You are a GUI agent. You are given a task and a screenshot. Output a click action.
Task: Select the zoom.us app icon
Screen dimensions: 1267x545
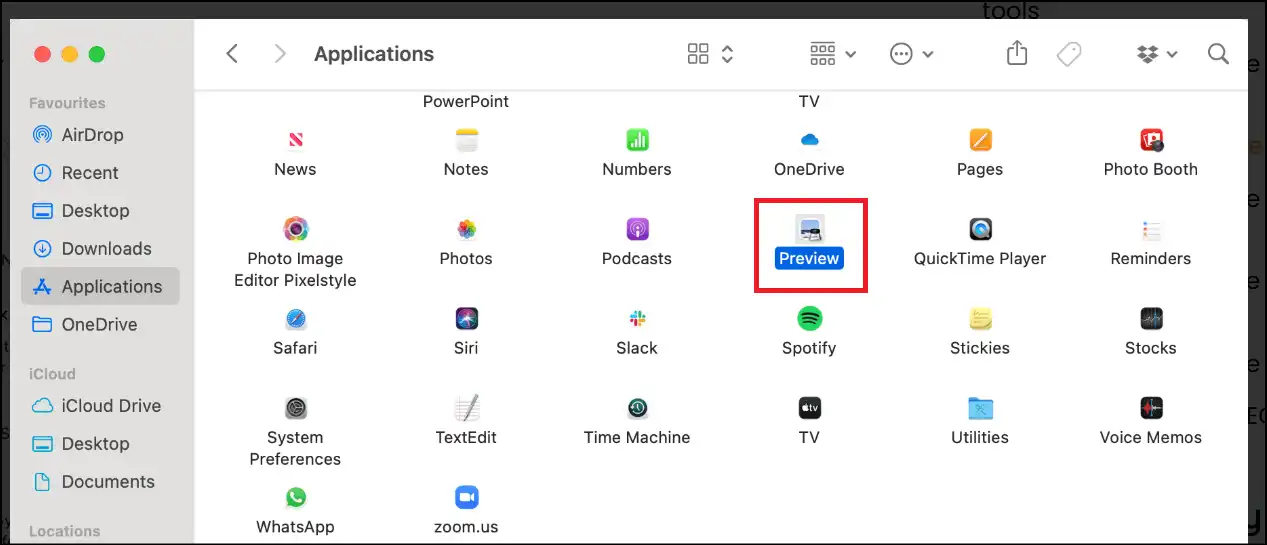466,497
